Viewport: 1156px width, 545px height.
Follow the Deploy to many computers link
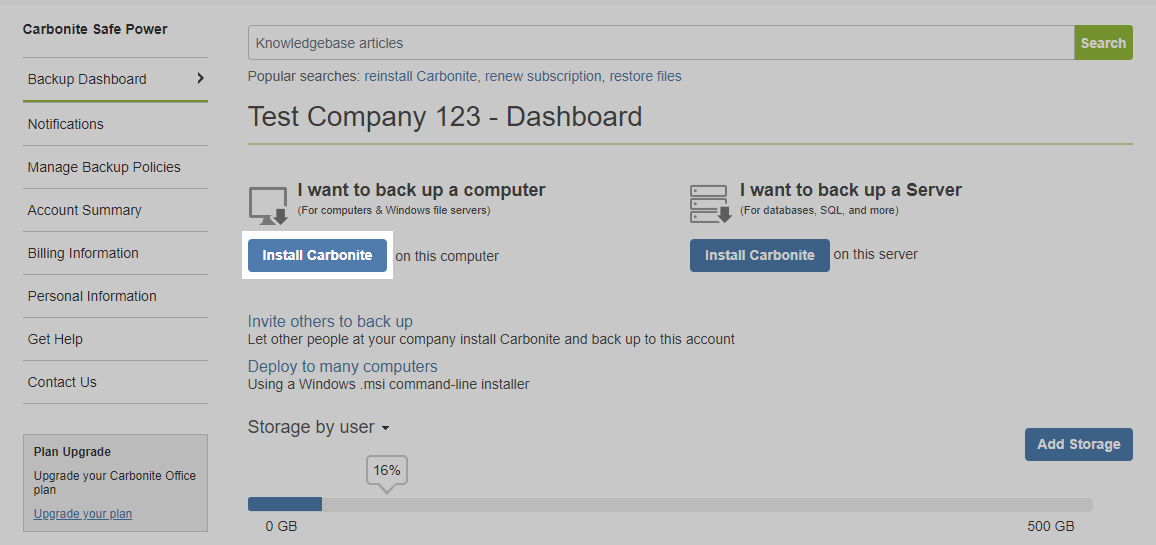(342, 366)
